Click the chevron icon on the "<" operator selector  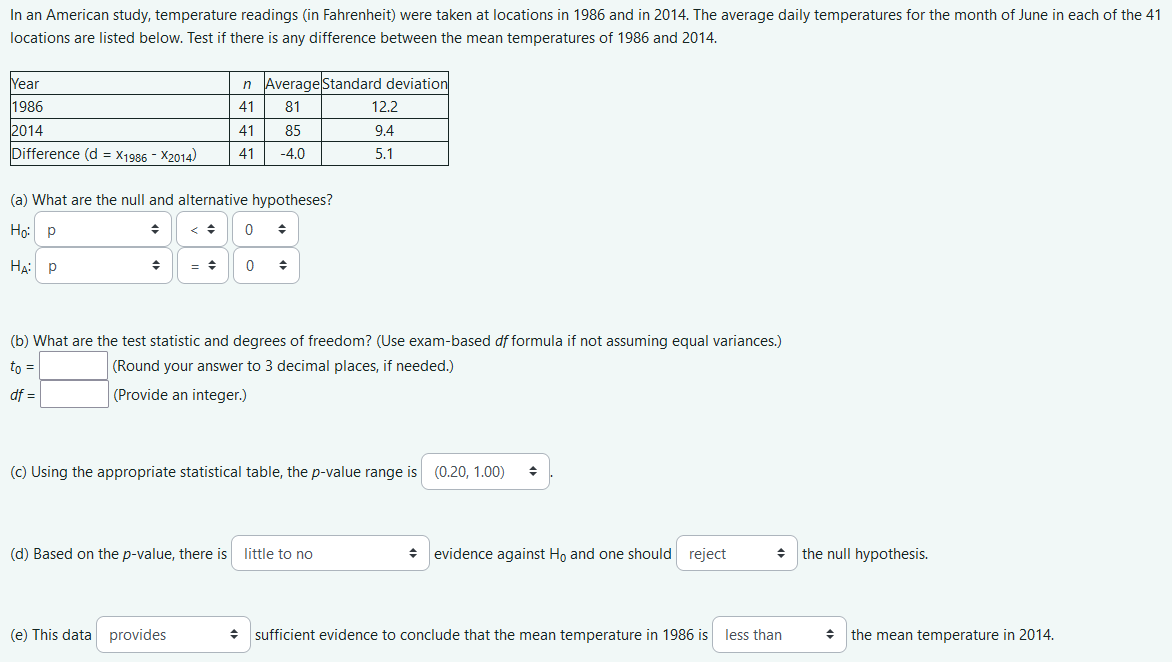pyautogui.click(x=211, y=229)
